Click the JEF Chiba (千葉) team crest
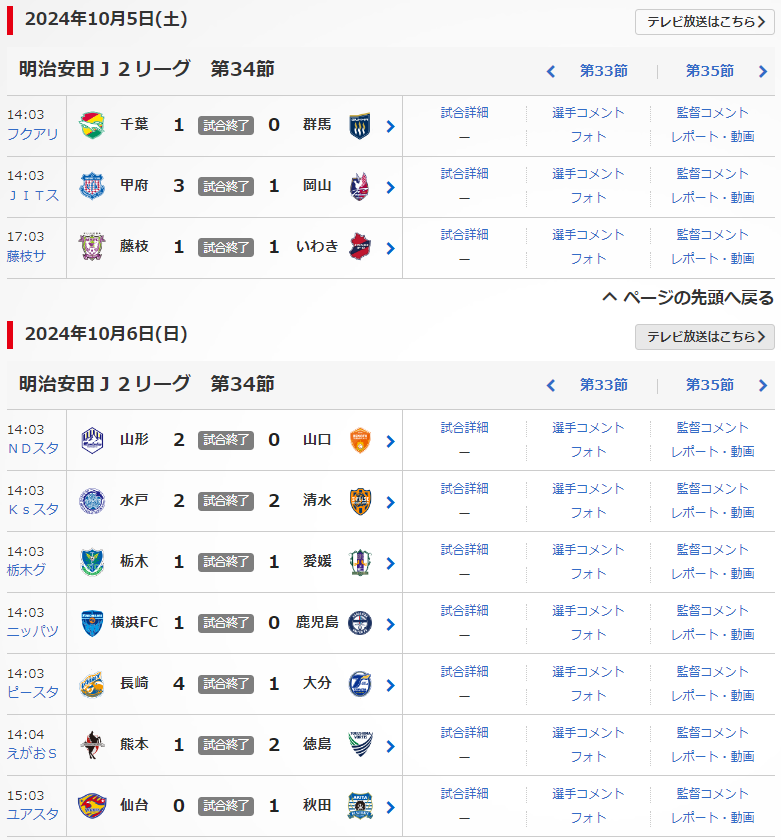This screenshot has height=840, width=781. pyautogui.click(x=92, y=126)
